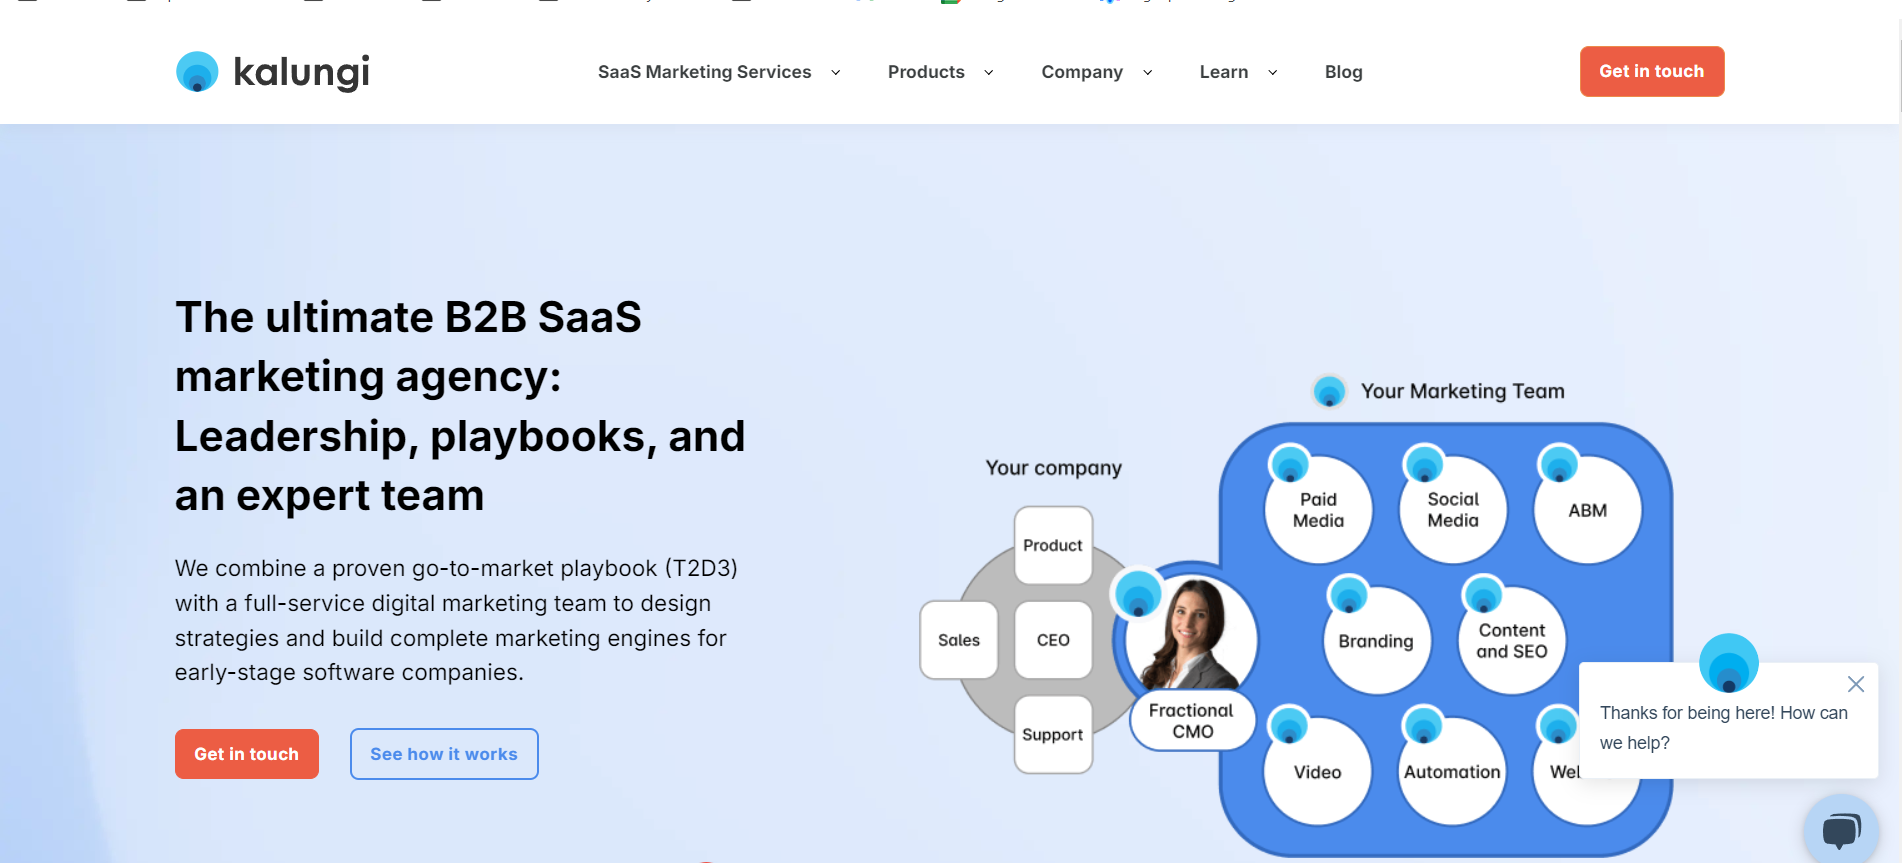This screenshot has width=1902, height=863.
Task: Click the ABM circle
Action: pos(1587,510)
